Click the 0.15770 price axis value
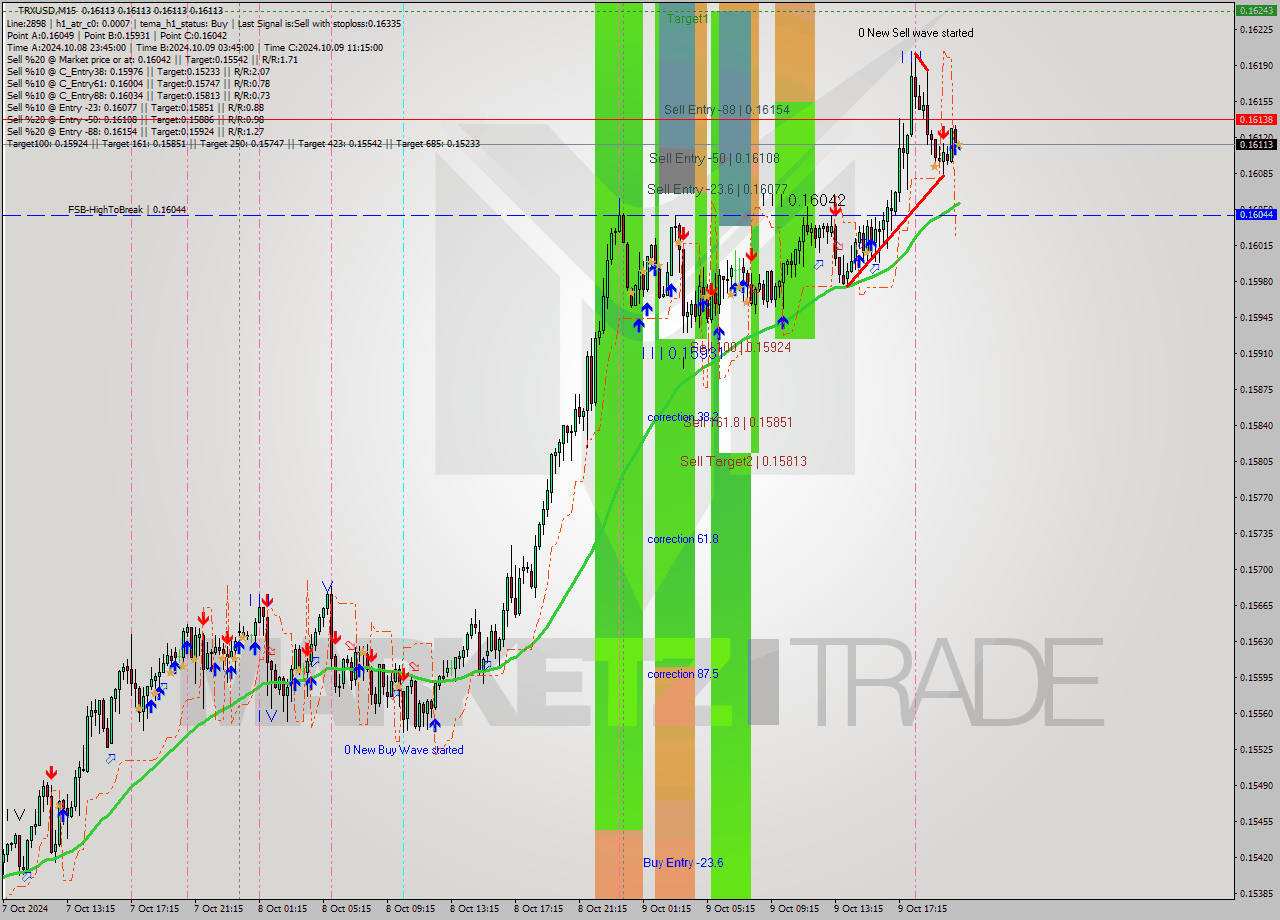1280x920 pixels. [1255, 497]
